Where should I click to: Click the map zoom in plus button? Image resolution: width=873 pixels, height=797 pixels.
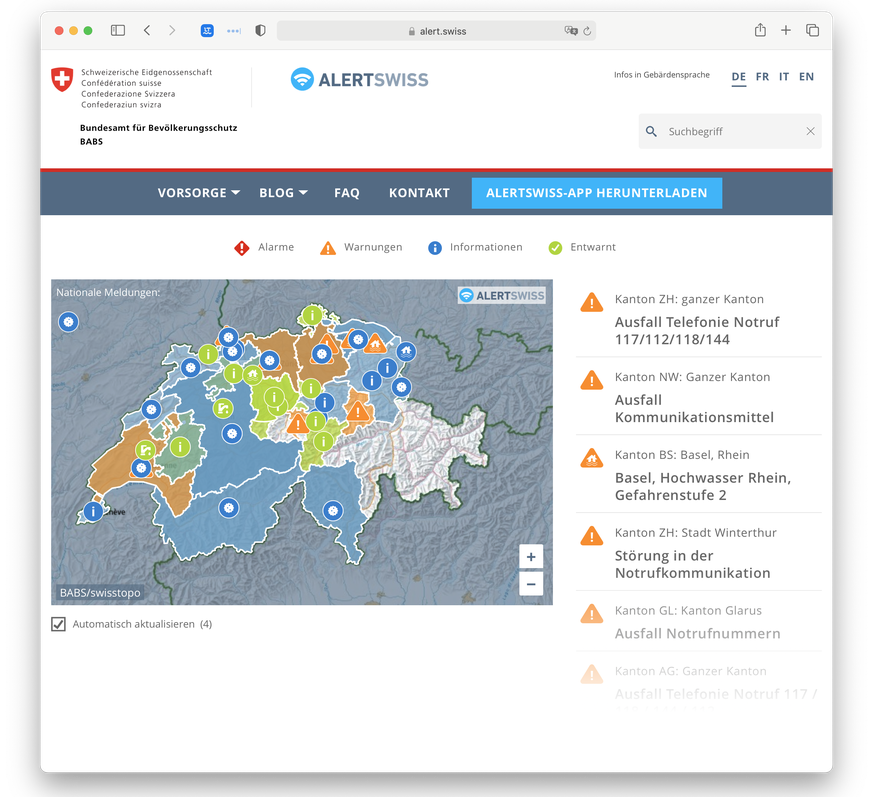click(x=530, y=557)
